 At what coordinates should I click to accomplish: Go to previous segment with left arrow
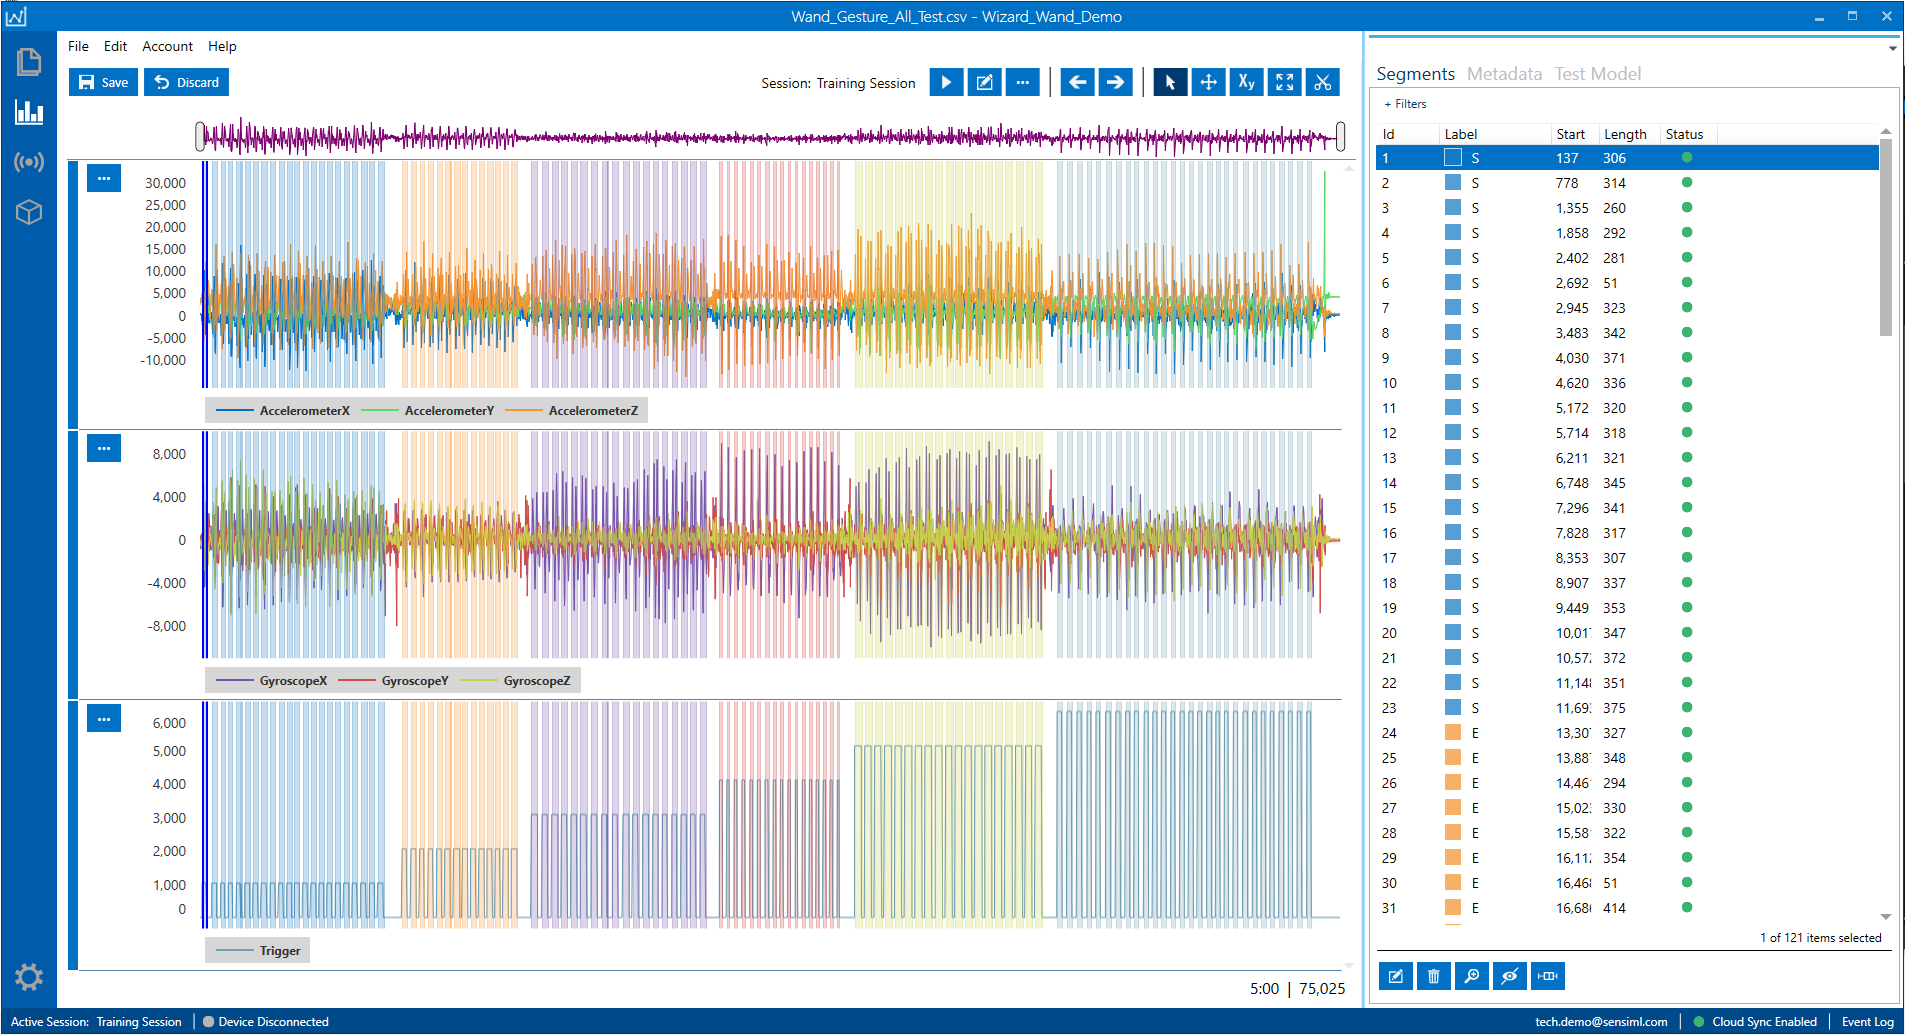pyautogui.click(x=1077, y=82)
